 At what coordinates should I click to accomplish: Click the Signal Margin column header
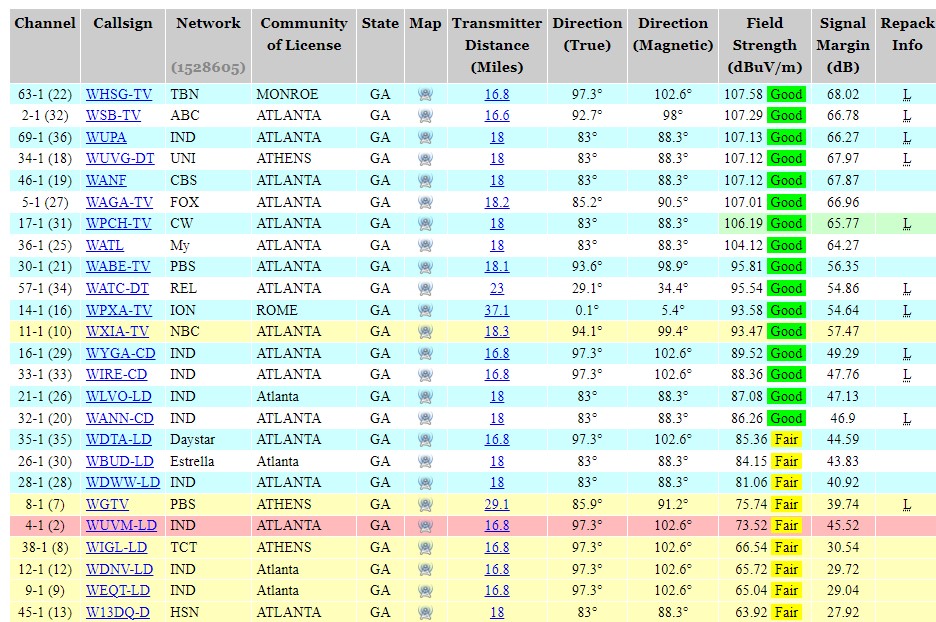[843, 45]
